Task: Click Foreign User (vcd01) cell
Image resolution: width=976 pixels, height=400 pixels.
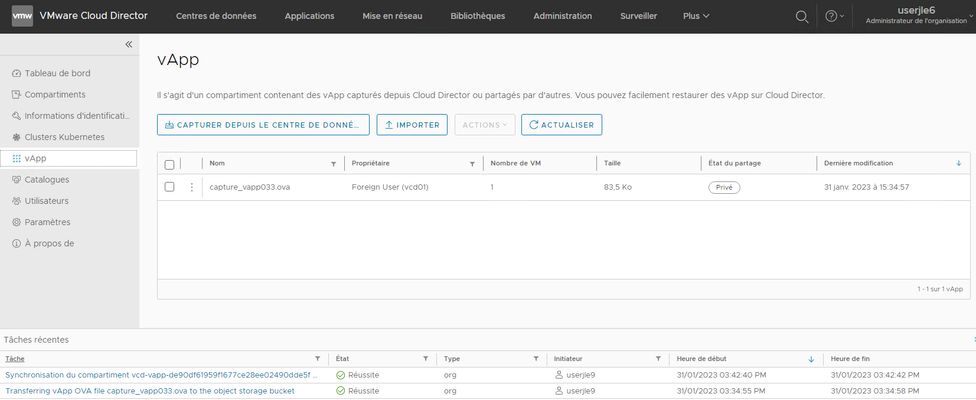Action: click(390, 187)
